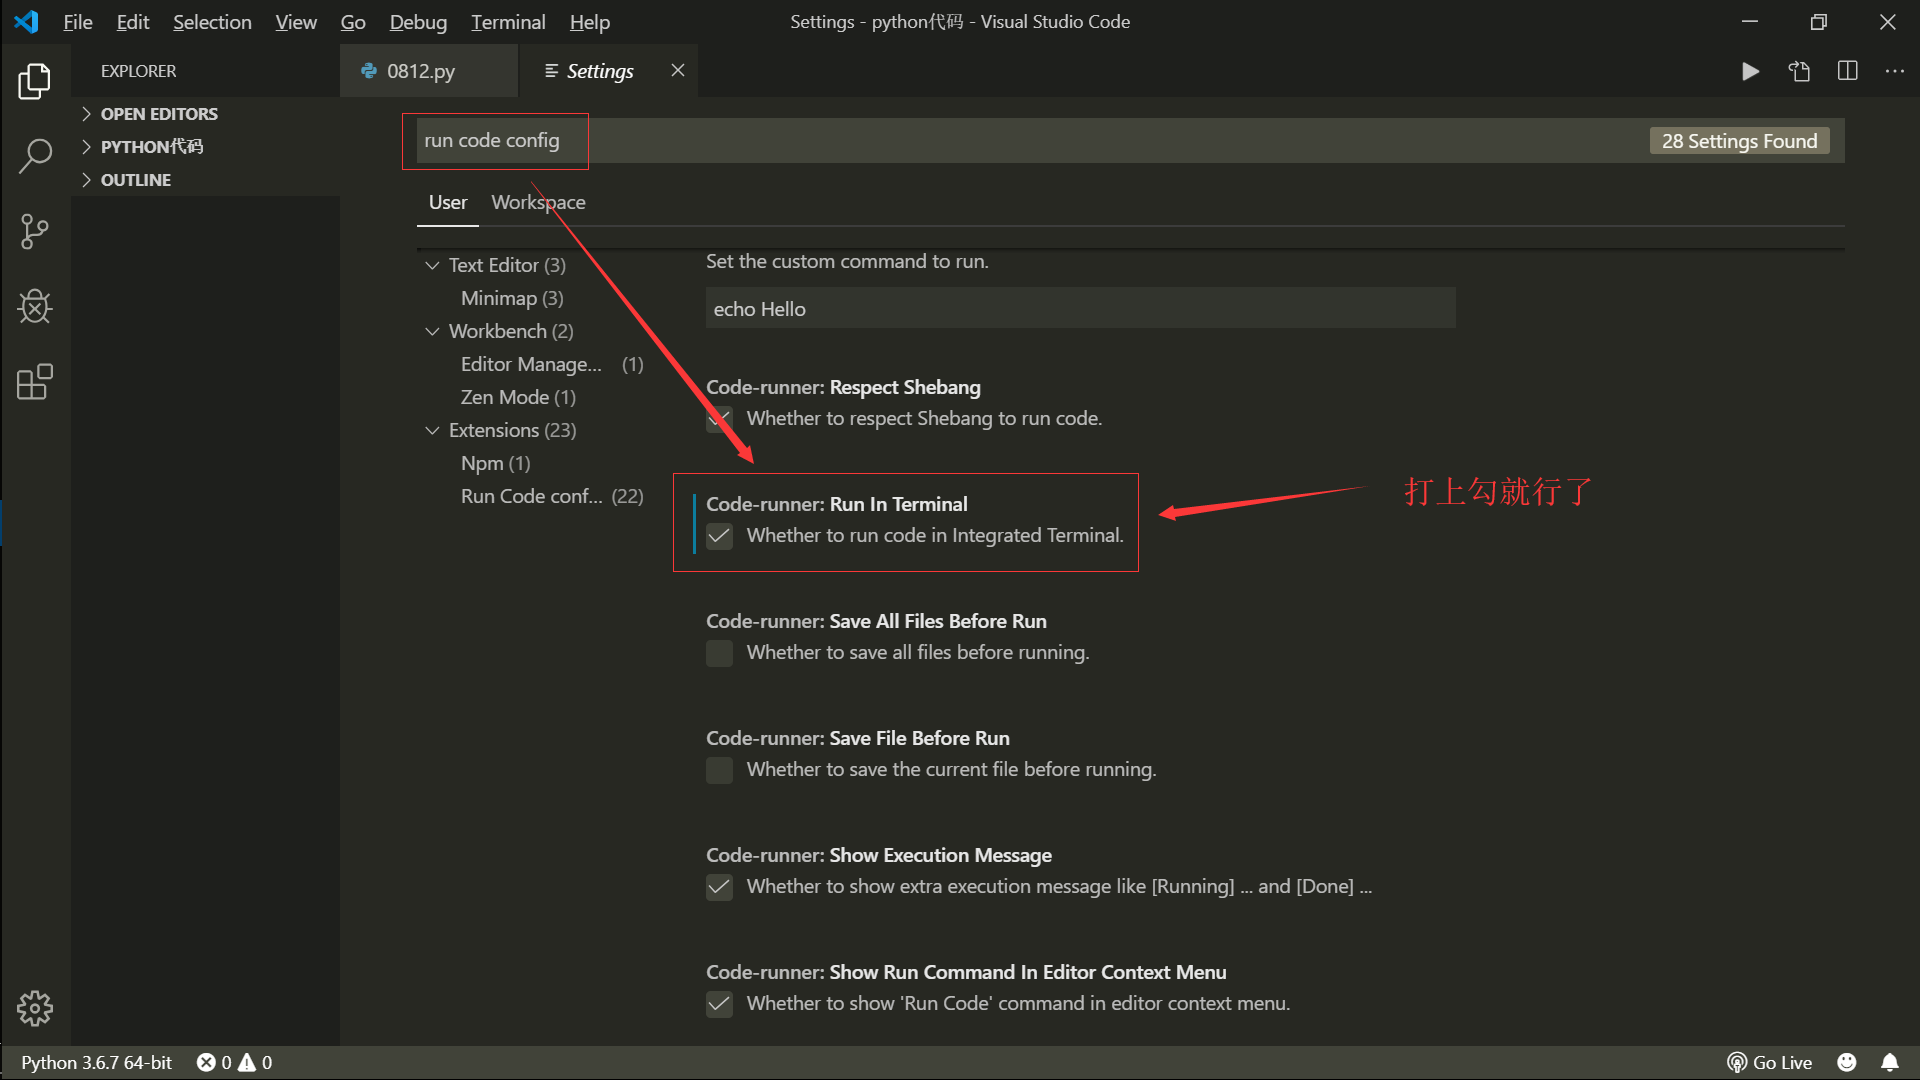Open the Debug view icon

[x=35, y=306]
